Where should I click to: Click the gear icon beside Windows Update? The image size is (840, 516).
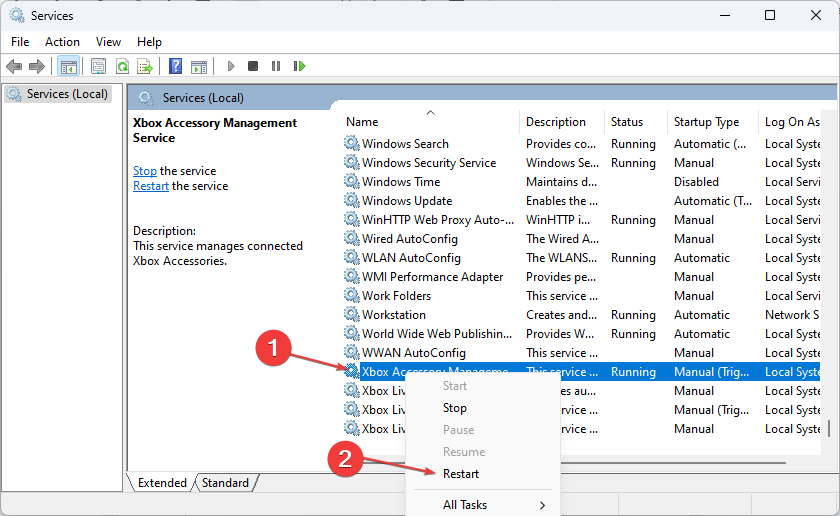coord(351,200)
